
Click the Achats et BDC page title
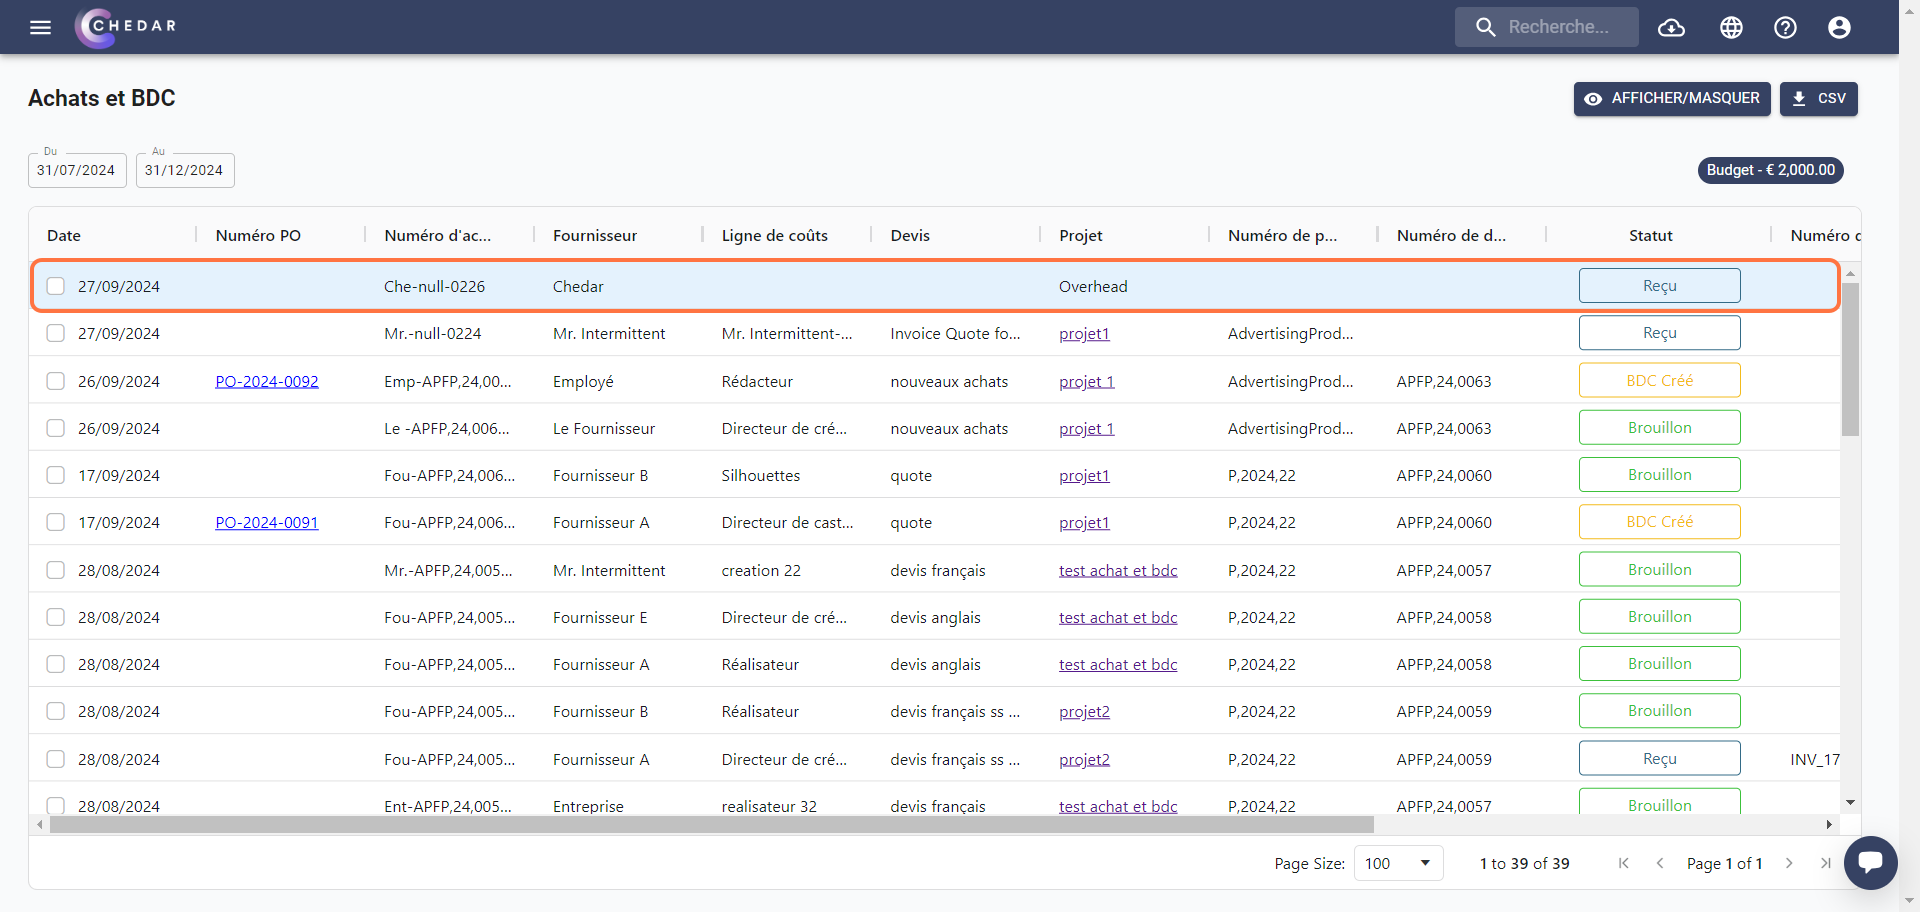102,98
